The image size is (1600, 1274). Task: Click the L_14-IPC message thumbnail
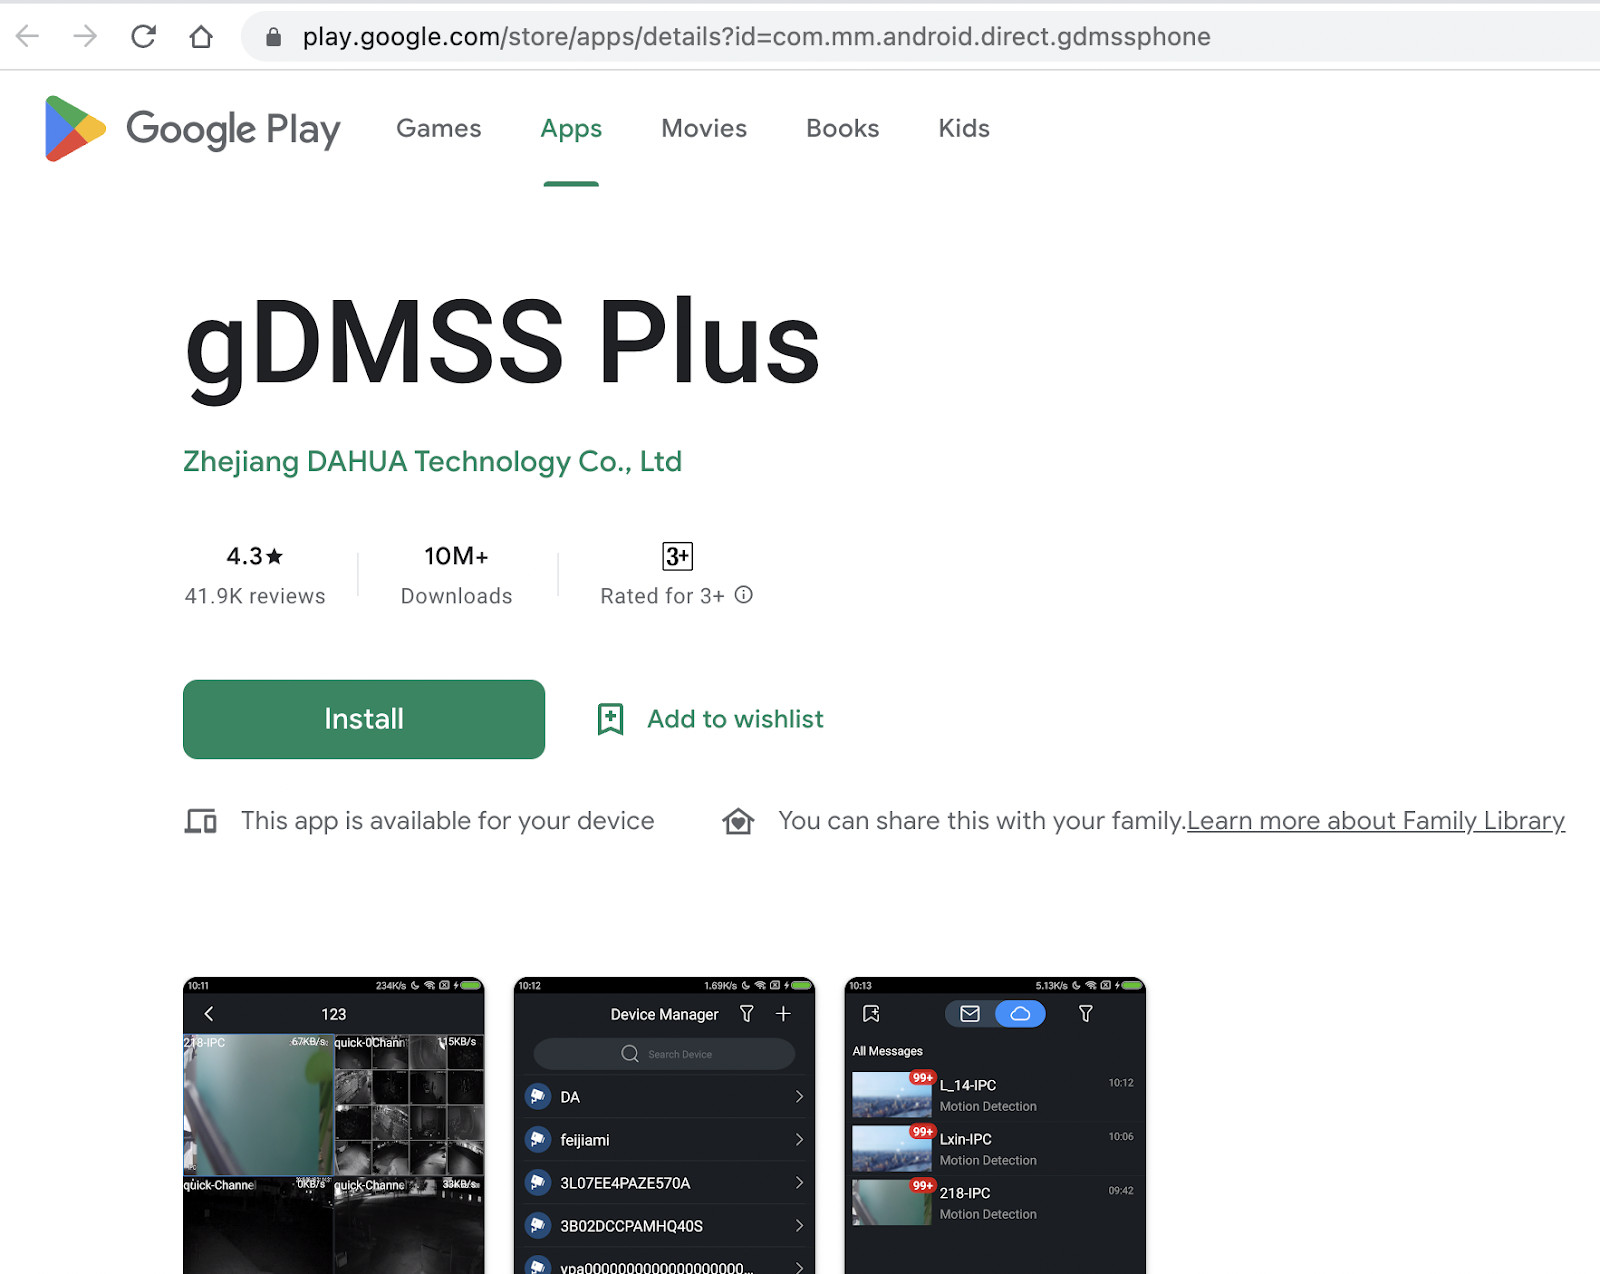tap(892, 1095)
